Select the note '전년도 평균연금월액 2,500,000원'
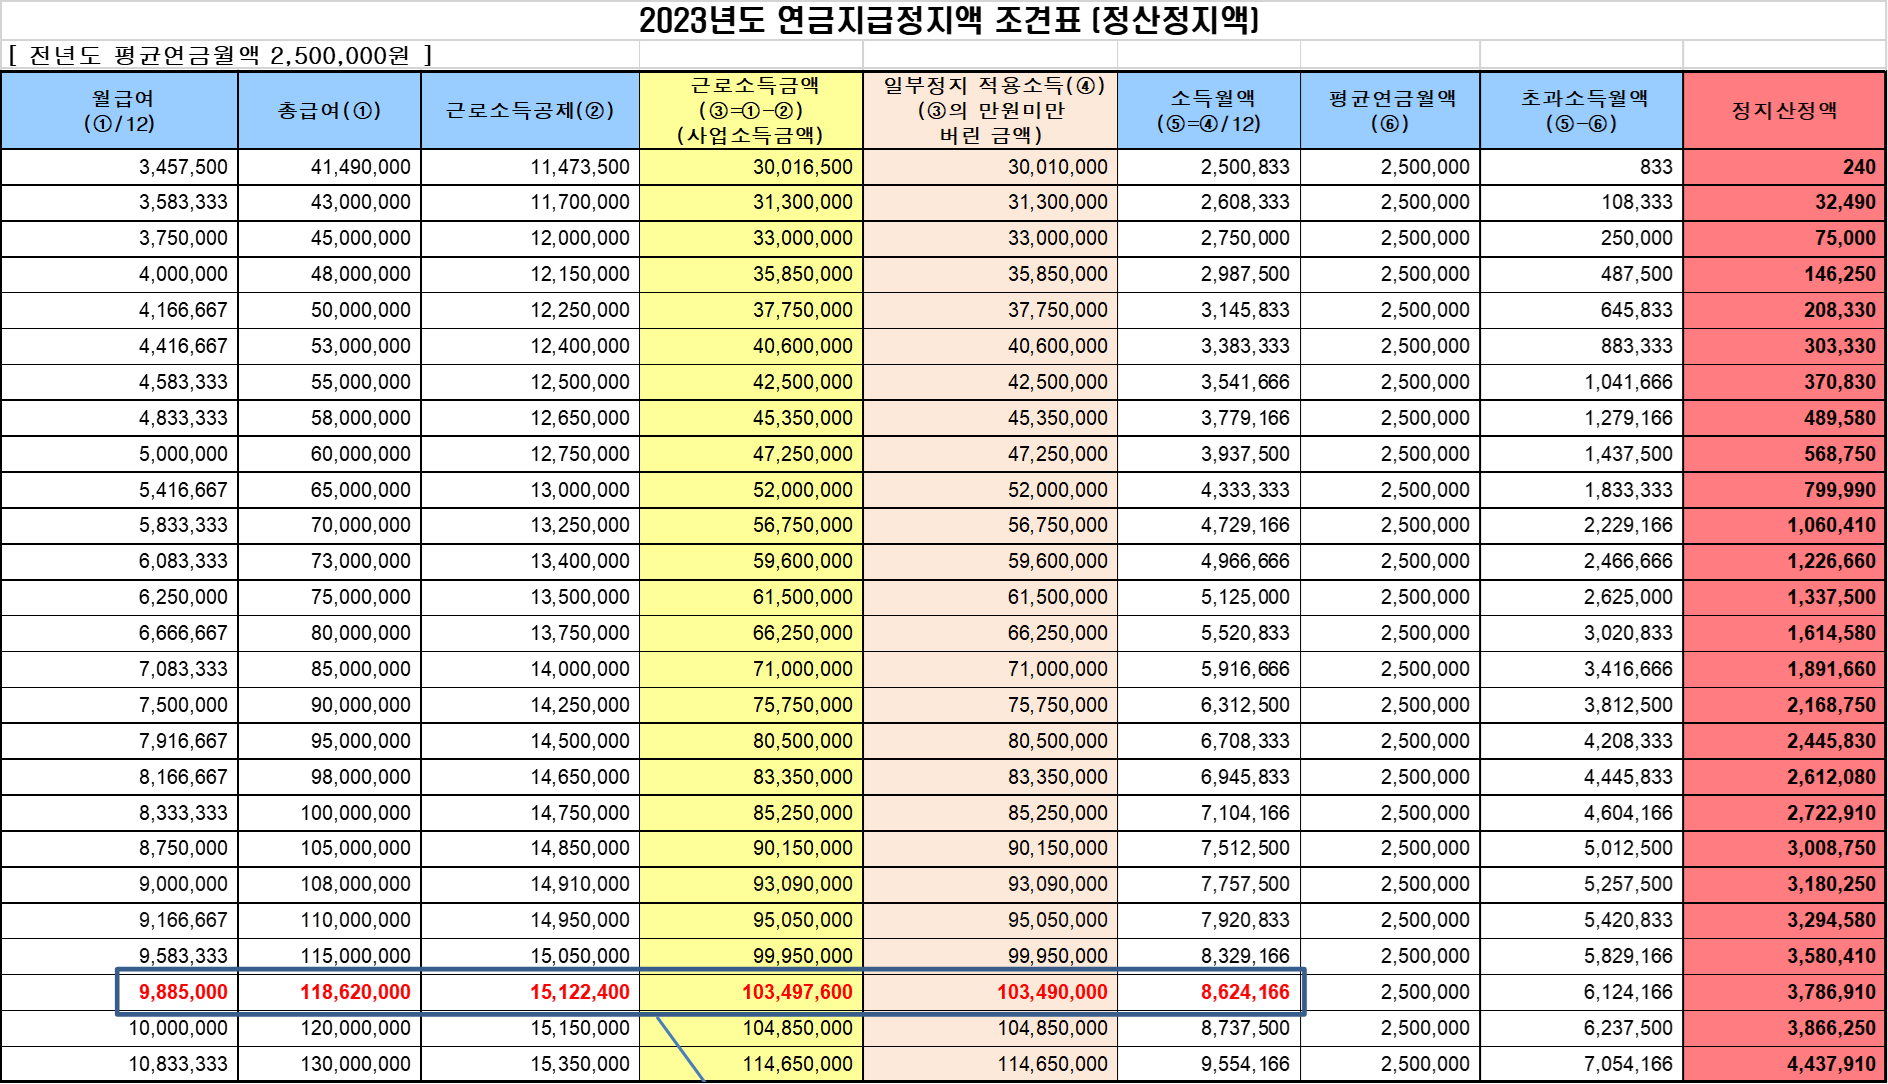Screen dimensions: 1888x1084 coord(220,55)
